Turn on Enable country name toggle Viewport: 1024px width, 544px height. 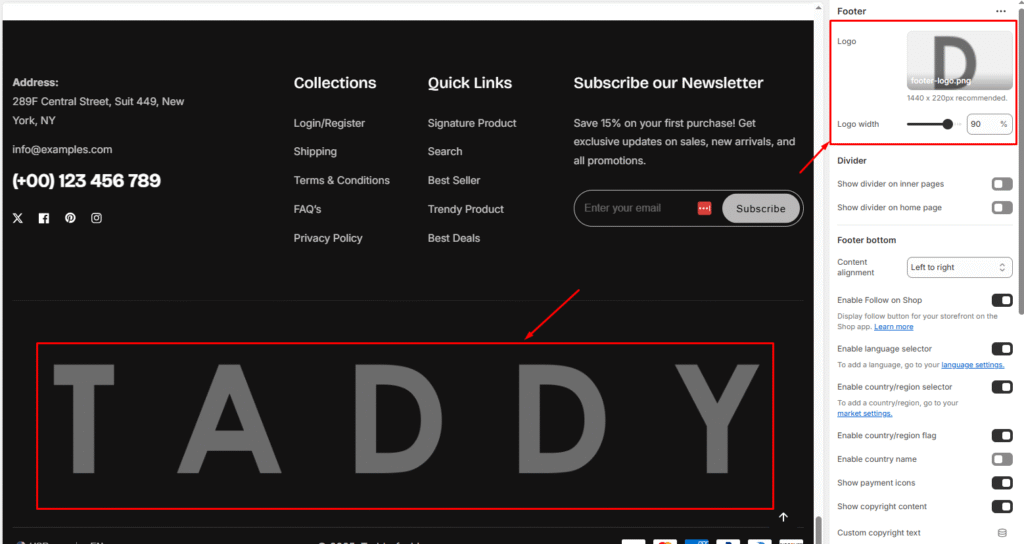pos(1001,459)
